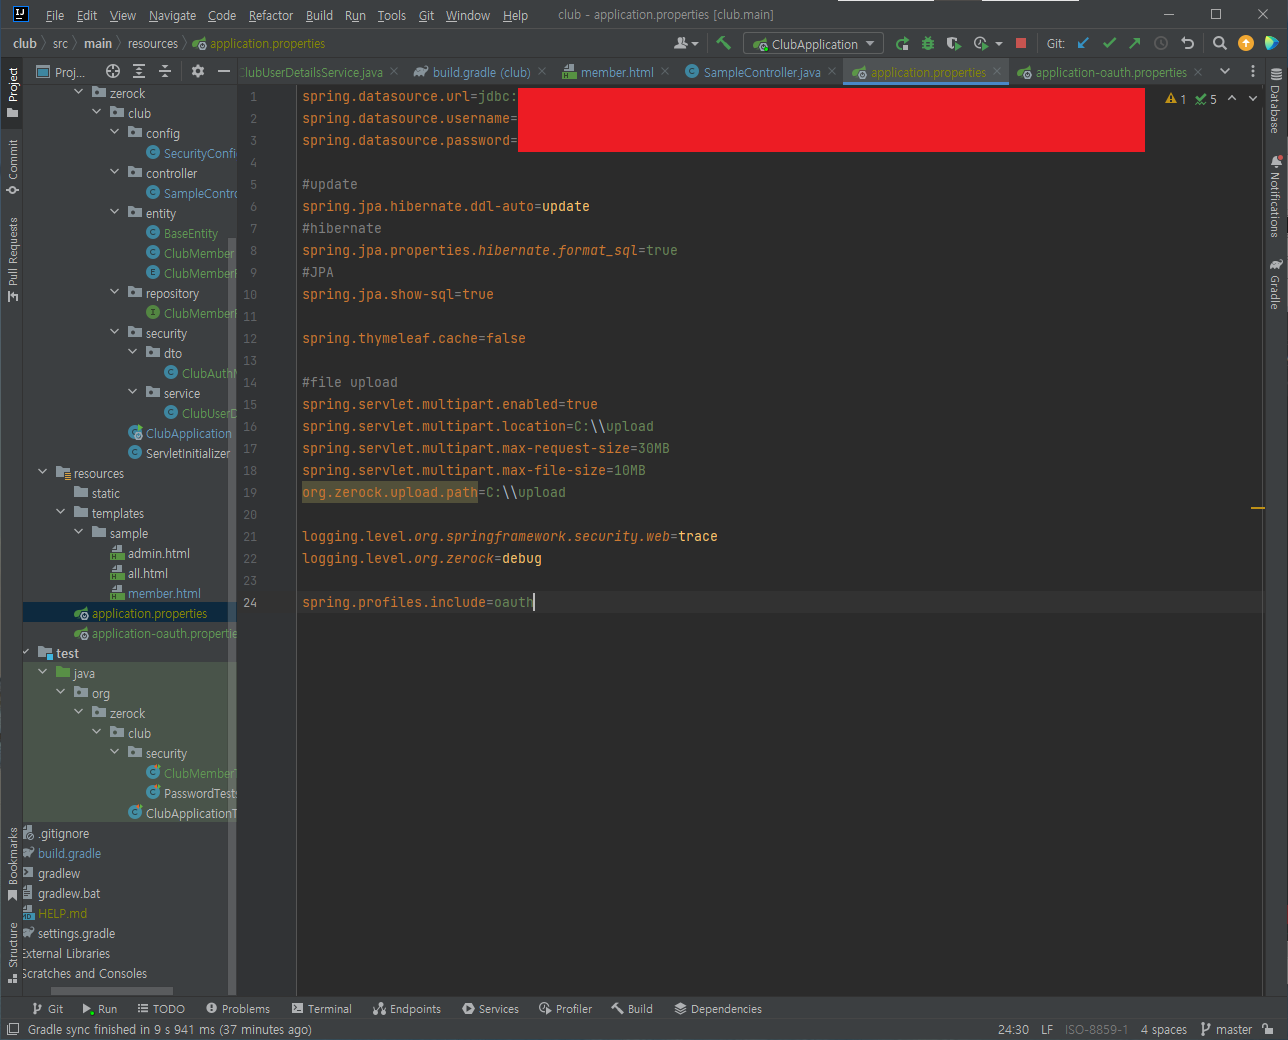This screenshot has height=1040, width=1288.
Task: Open the File menu
Action: tap(55, 15)
